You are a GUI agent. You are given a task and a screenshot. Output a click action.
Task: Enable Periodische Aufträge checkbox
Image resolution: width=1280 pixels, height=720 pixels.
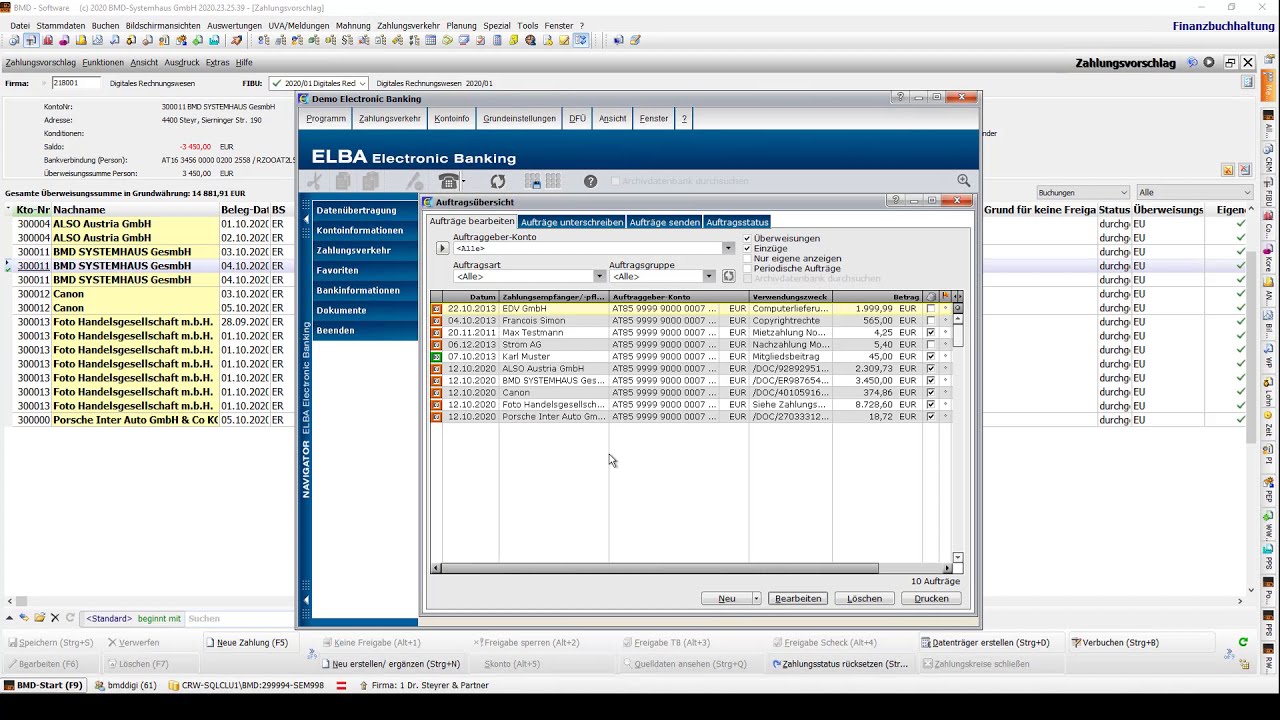point(747,268)
